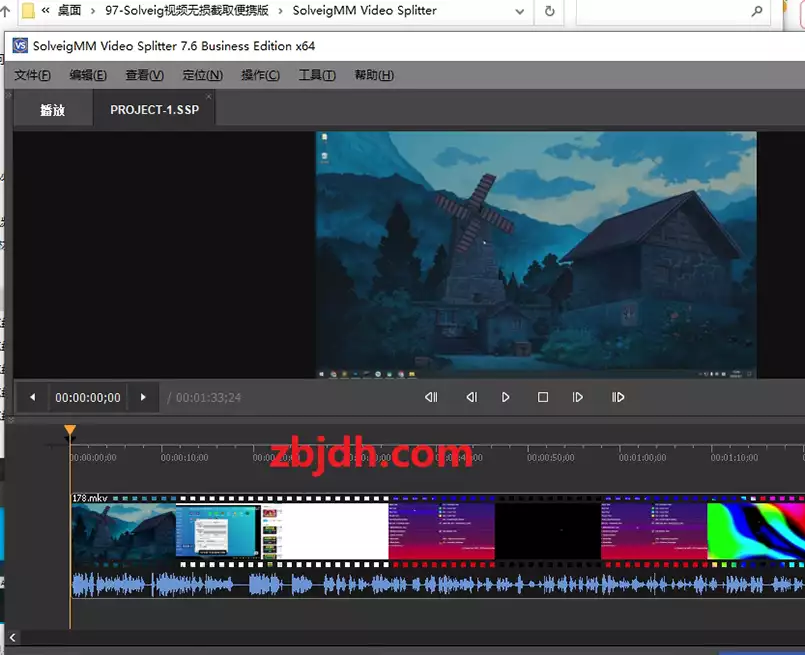Click the SolveigMM Video Splitter title bar icon
805x655 pixels.
click(20, 46)
